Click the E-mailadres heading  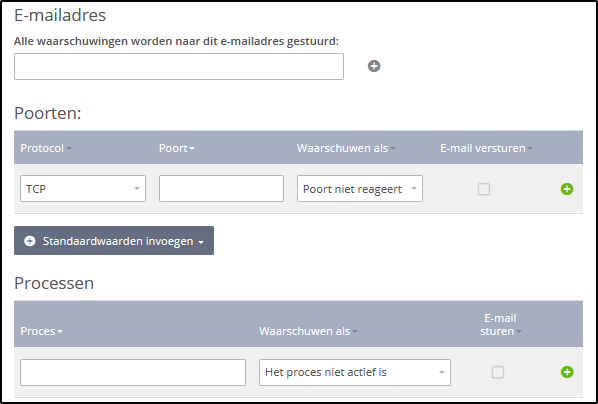[60, 15]
